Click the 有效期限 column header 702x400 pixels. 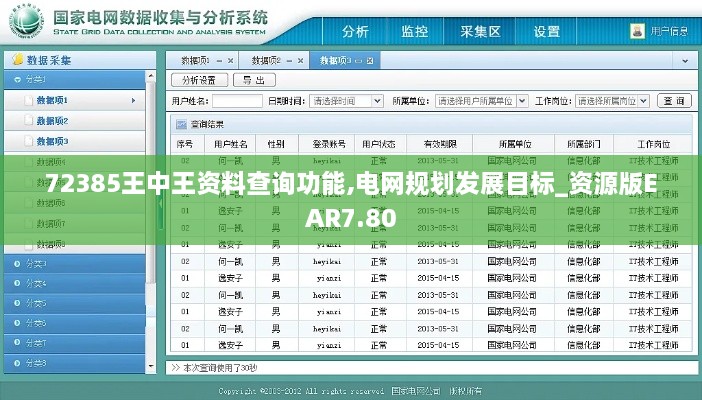click(x=440, y=144)
